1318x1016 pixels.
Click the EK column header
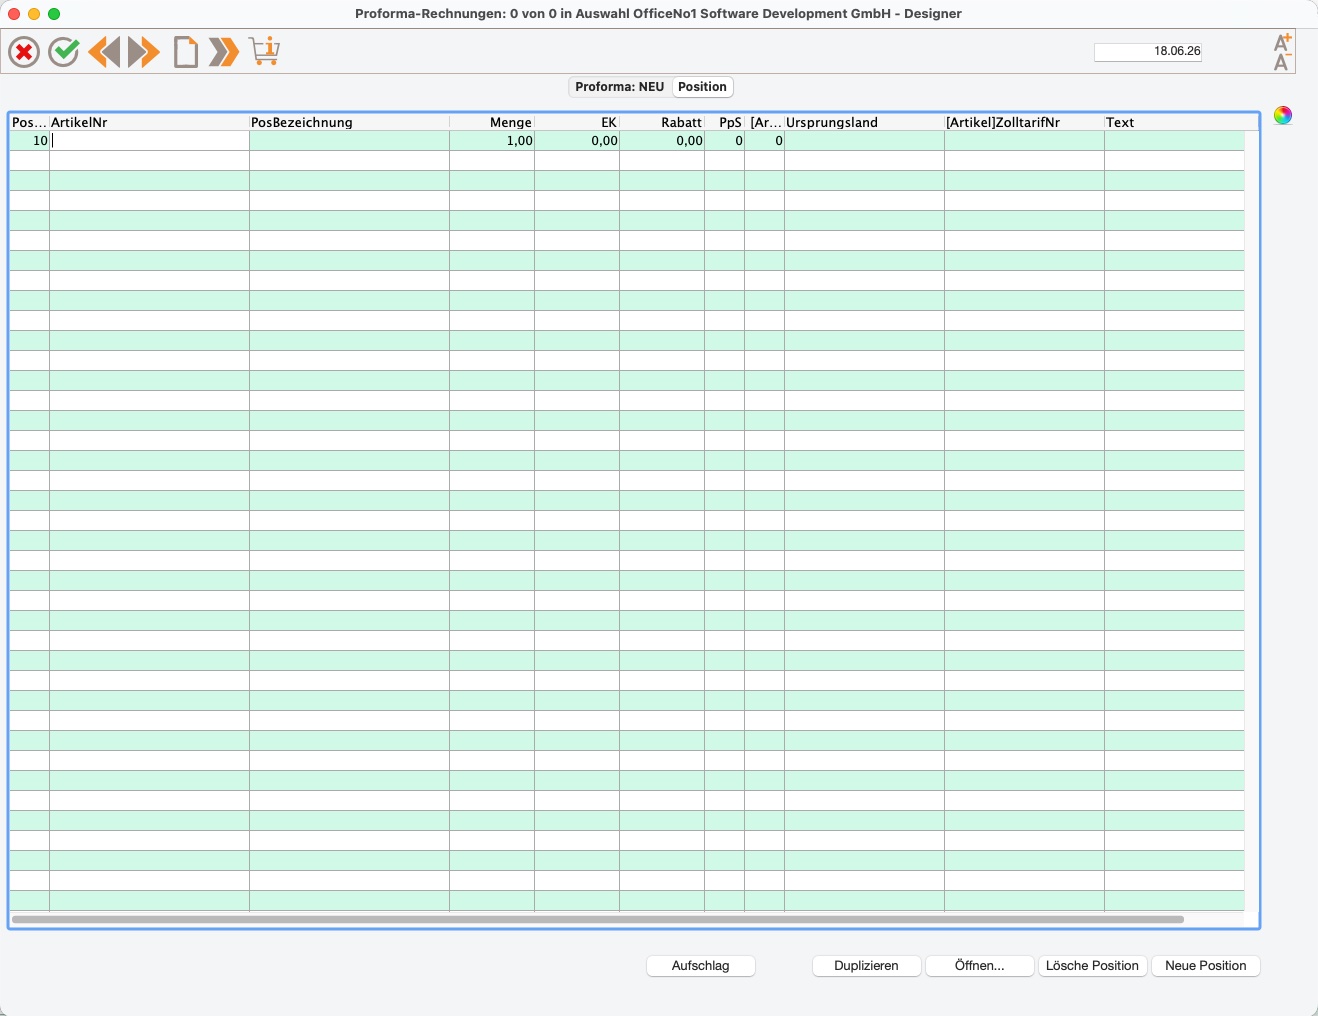[x=577, y=122]
